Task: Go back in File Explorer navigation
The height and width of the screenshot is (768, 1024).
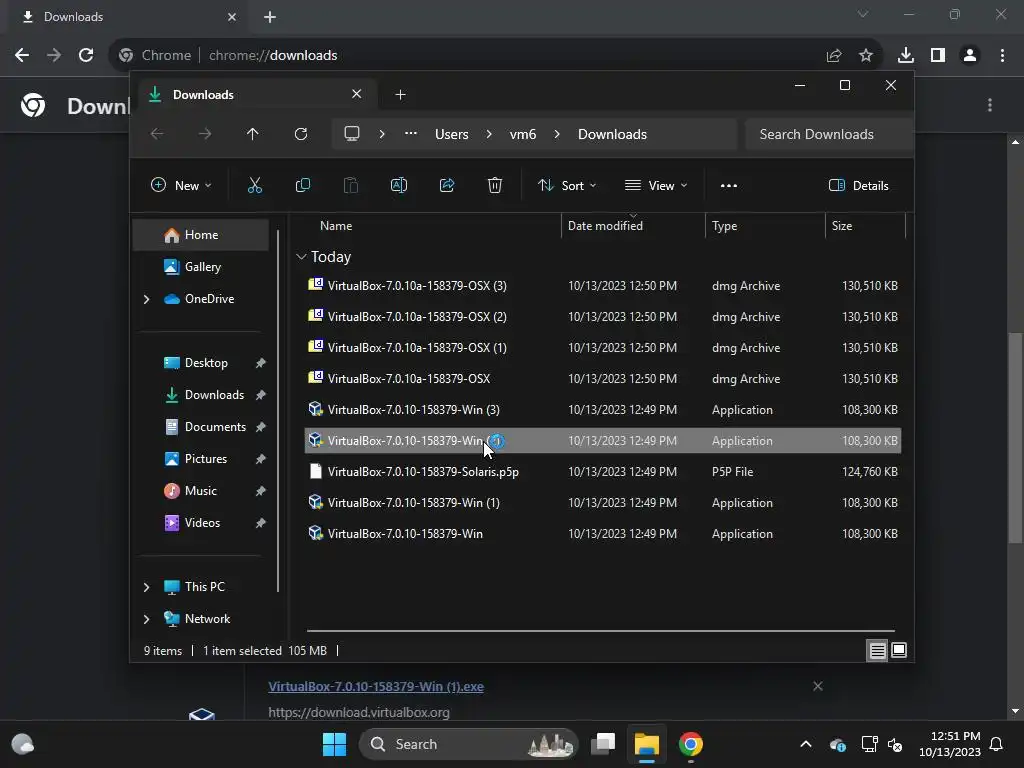Action: click(x=157, y=134)
